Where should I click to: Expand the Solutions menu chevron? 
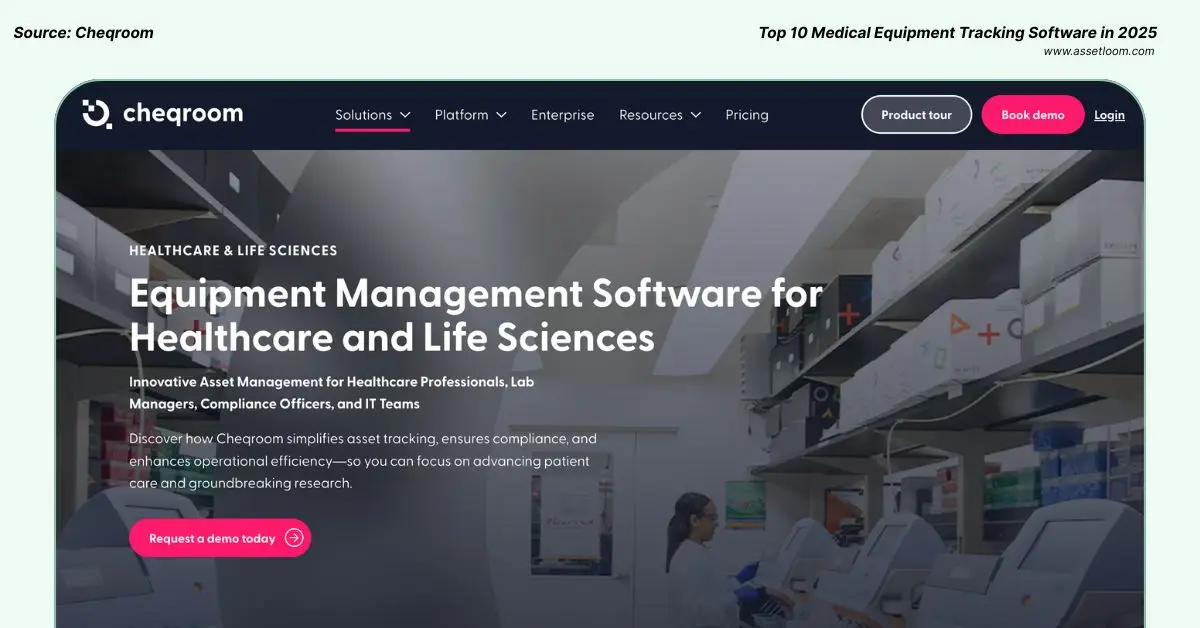405,115
